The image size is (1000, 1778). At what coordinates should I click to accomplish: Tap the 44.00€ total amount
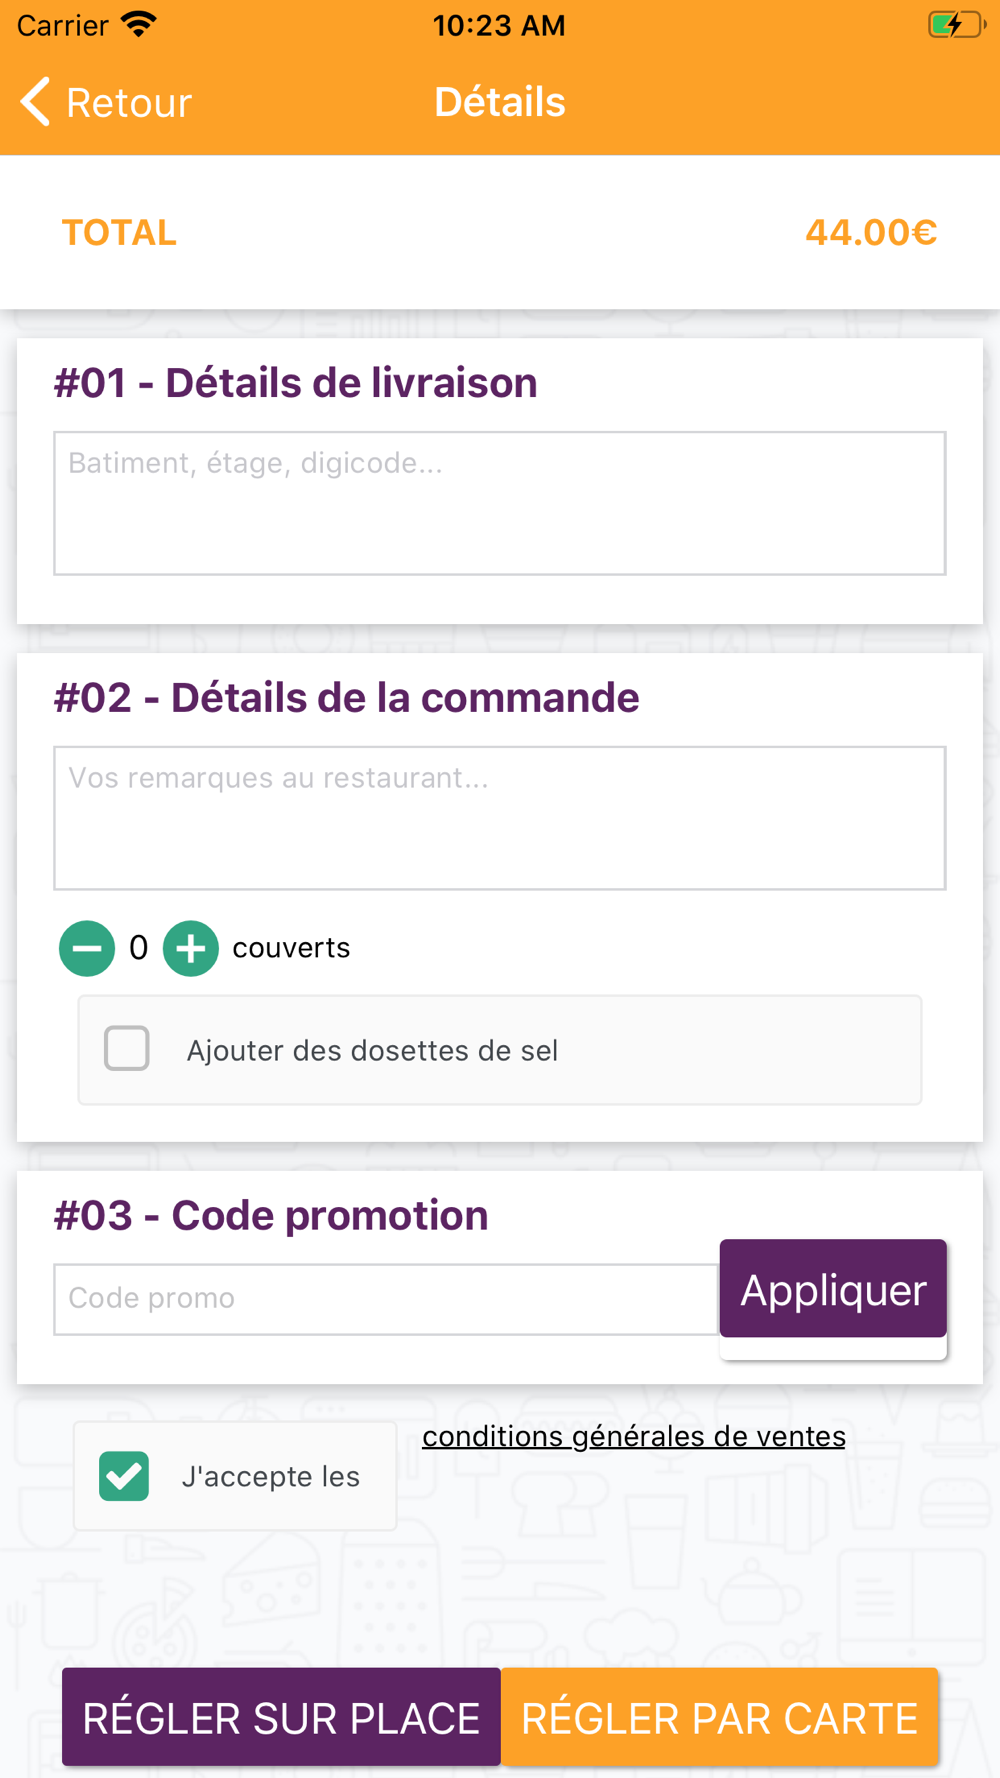pyautogui.click(x=871, y=232)
